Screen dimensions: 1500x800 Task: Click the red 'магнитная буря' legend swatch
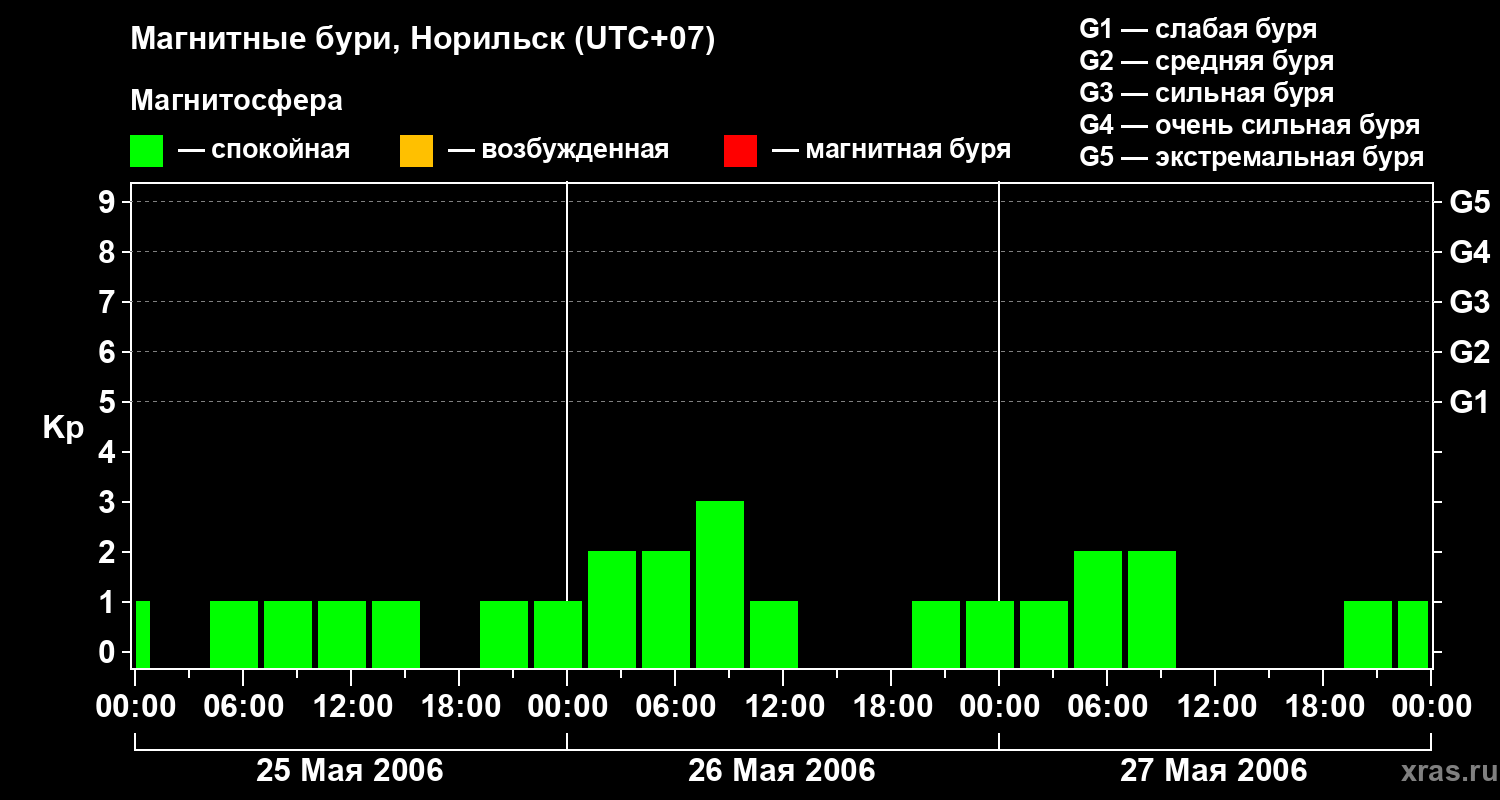[740, 151]
